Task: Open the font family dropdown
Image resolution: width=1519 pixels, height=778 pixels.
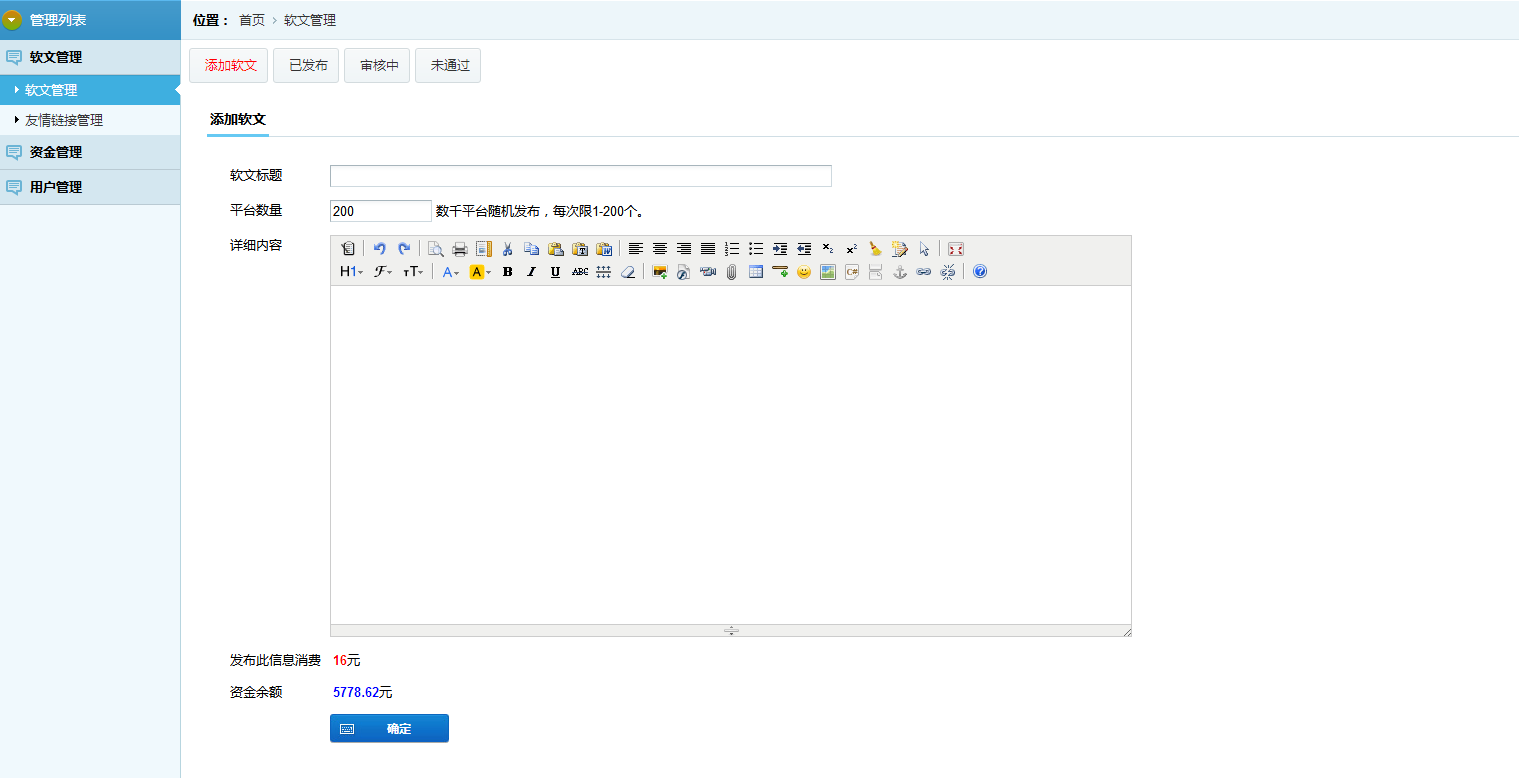Action: 383,272
